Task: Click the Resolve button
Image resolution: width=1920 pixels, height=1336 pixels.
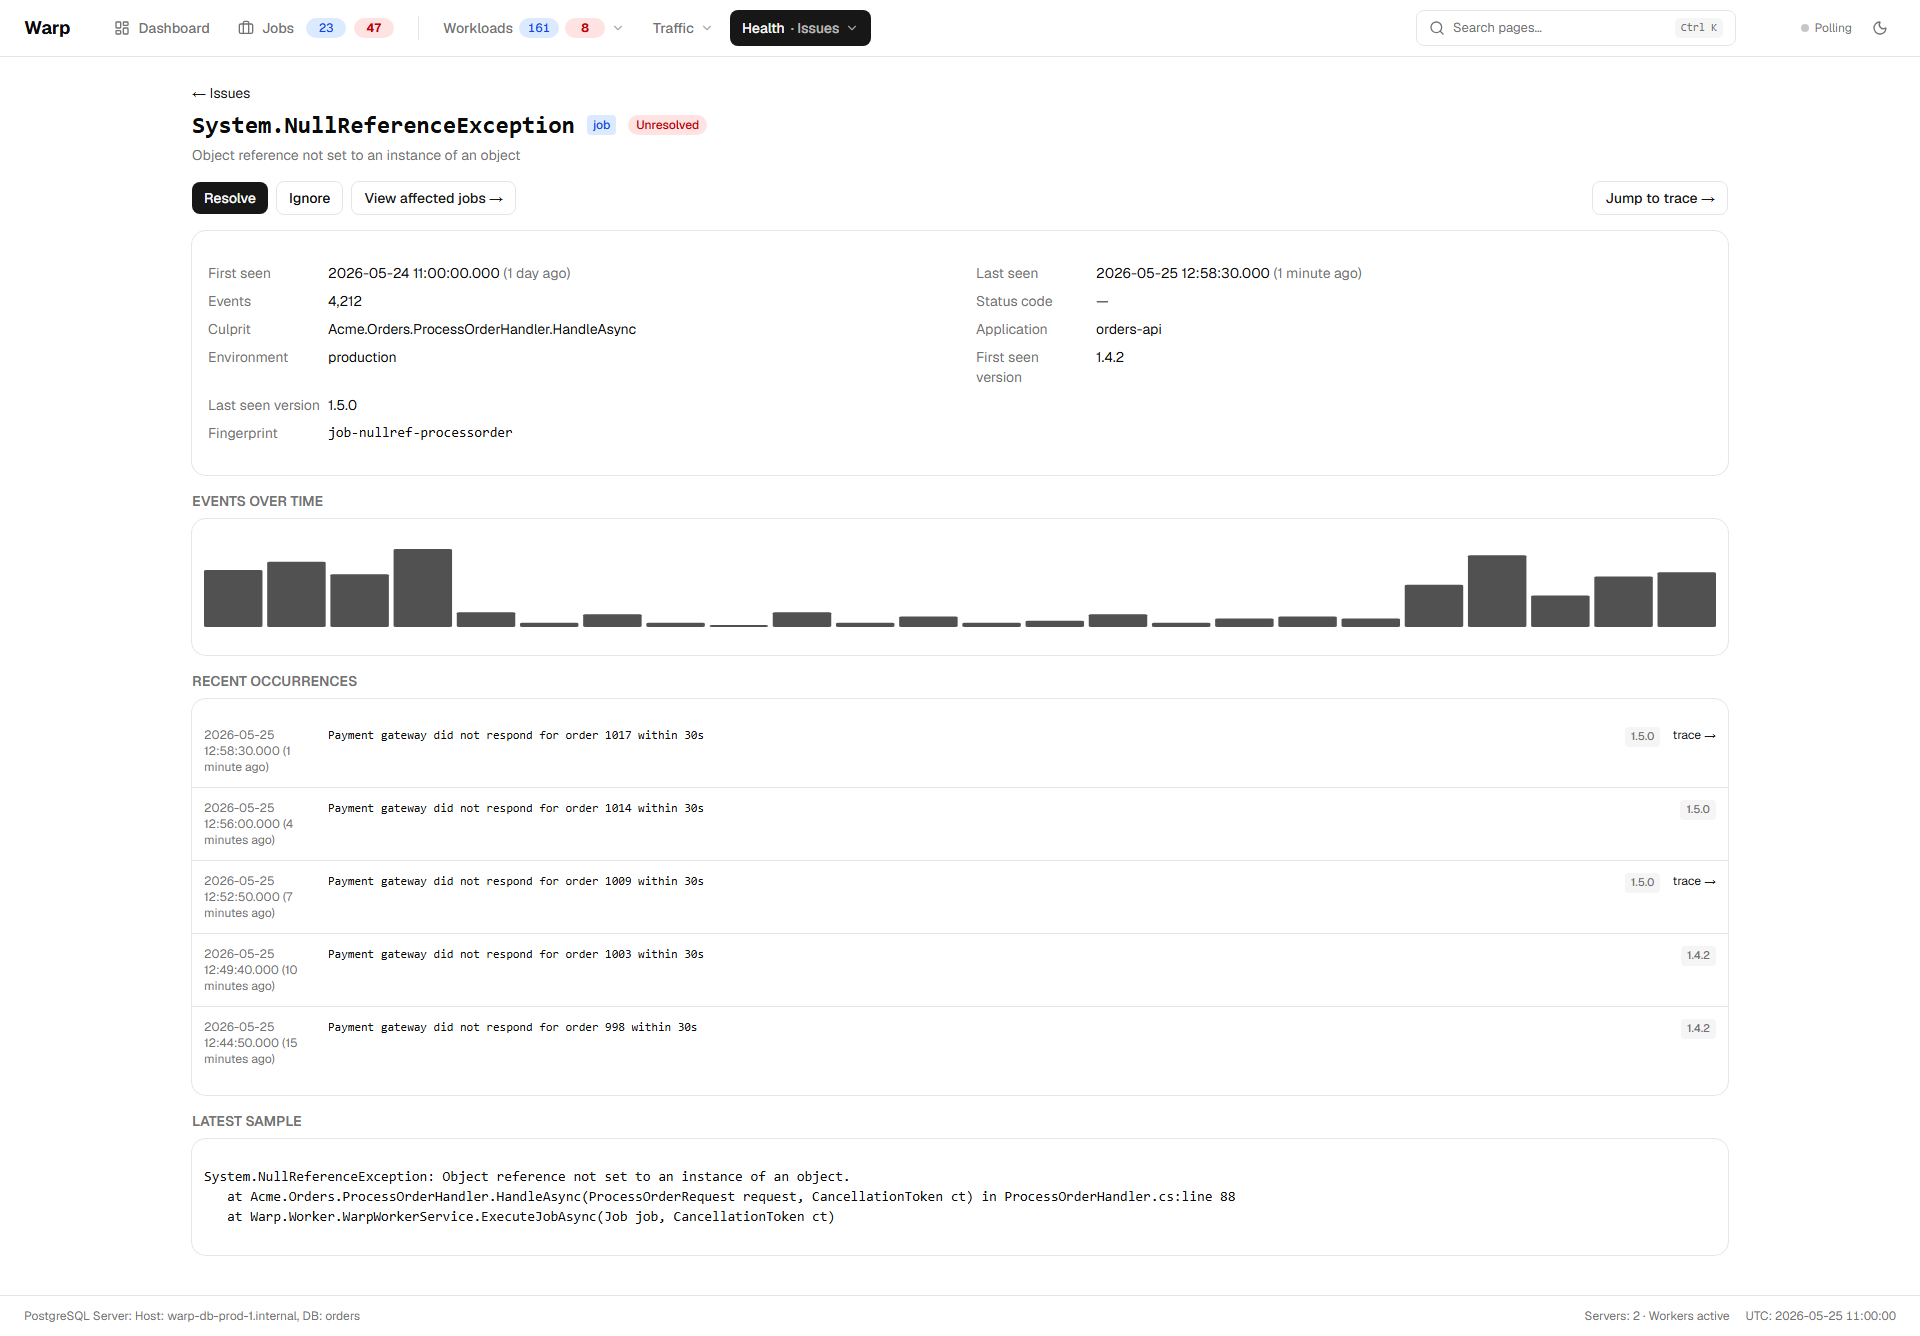Action: 230,198
